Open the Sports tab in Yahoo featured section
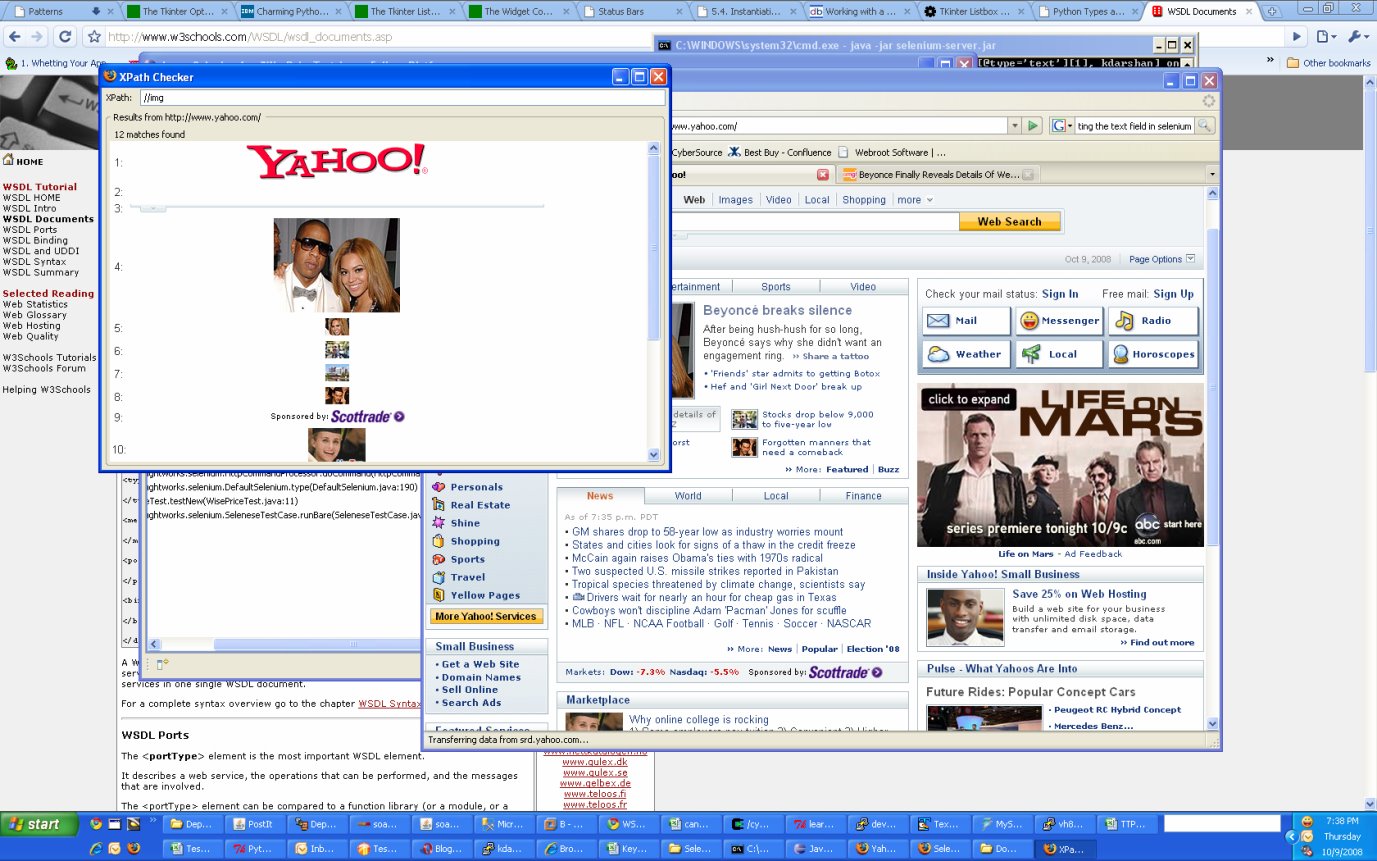This screenshot has width=1377, height=861. (775, 286)
